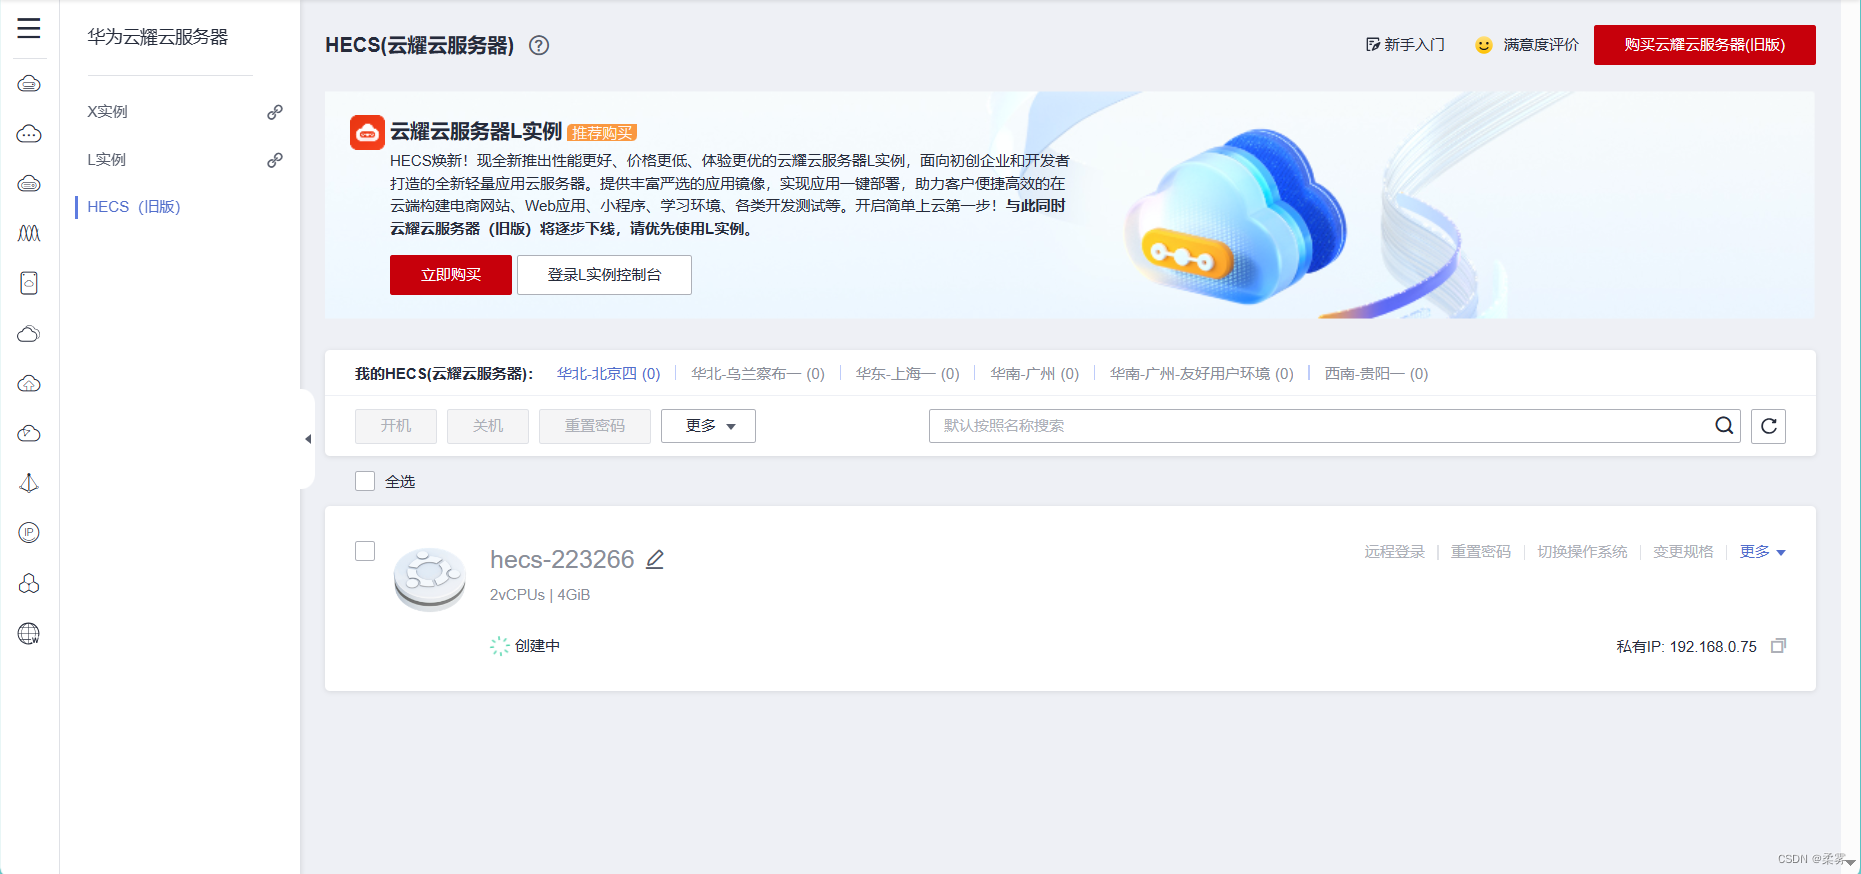Open the hamburger menu icon
This screenshot has height=874, width=1861.
[x=29, y=28]
